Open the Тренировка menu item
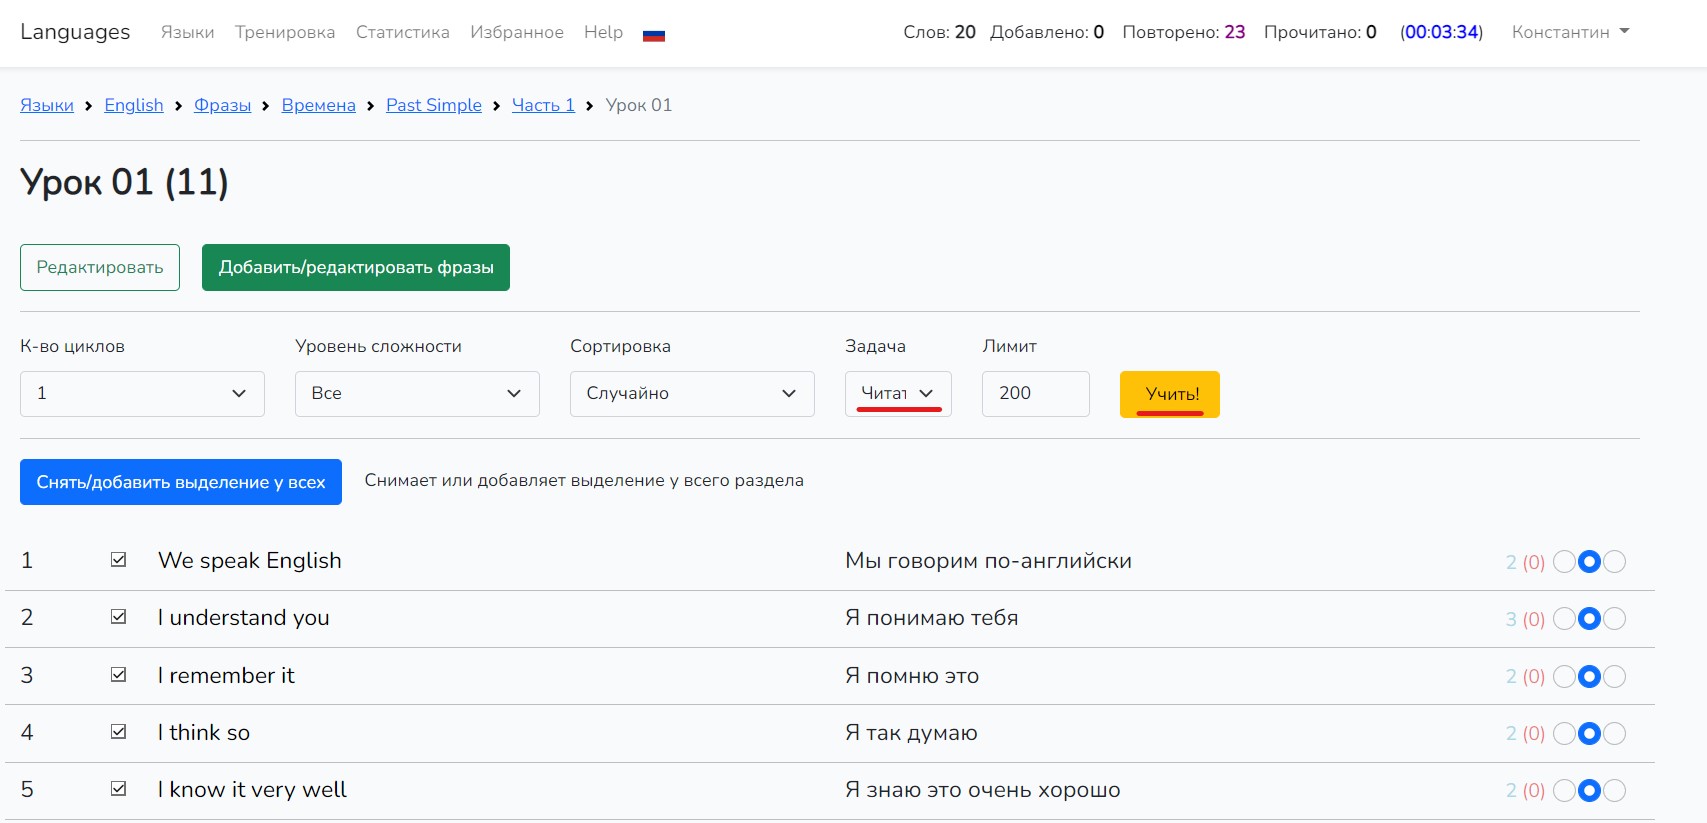 (285, 32)
